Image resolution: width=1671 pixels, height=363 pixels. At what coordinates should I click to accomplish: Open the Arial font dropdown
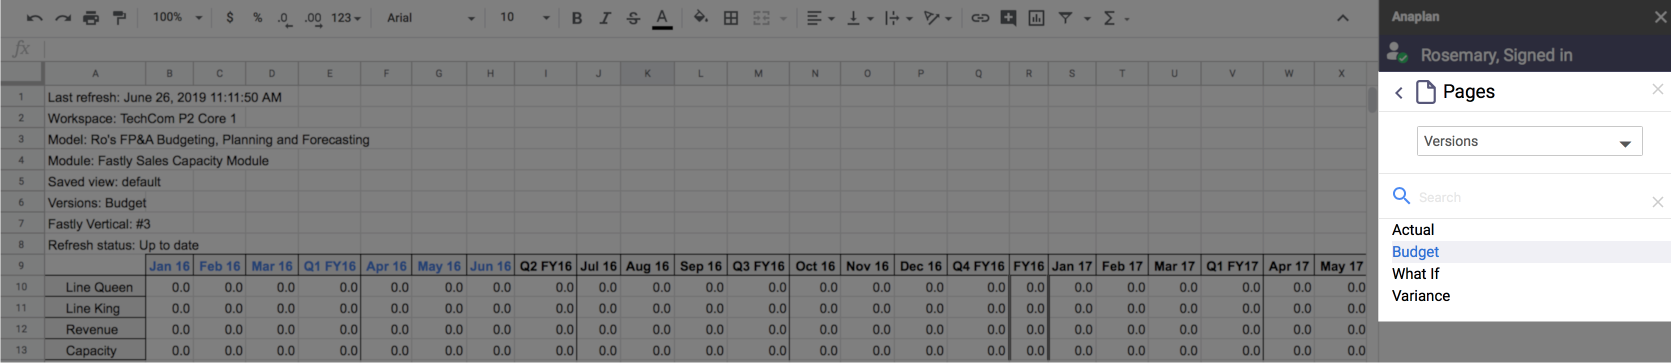point(430,18)
